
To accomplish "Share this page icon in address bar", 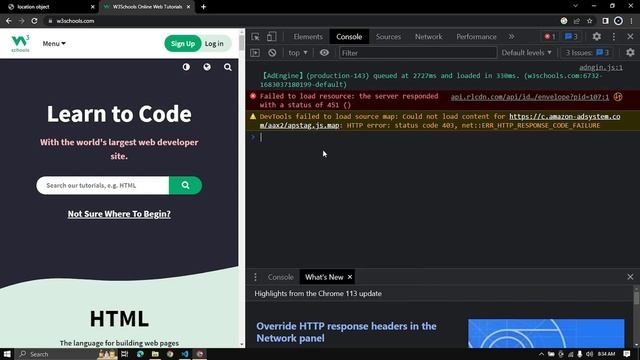I will click(577, 21).
